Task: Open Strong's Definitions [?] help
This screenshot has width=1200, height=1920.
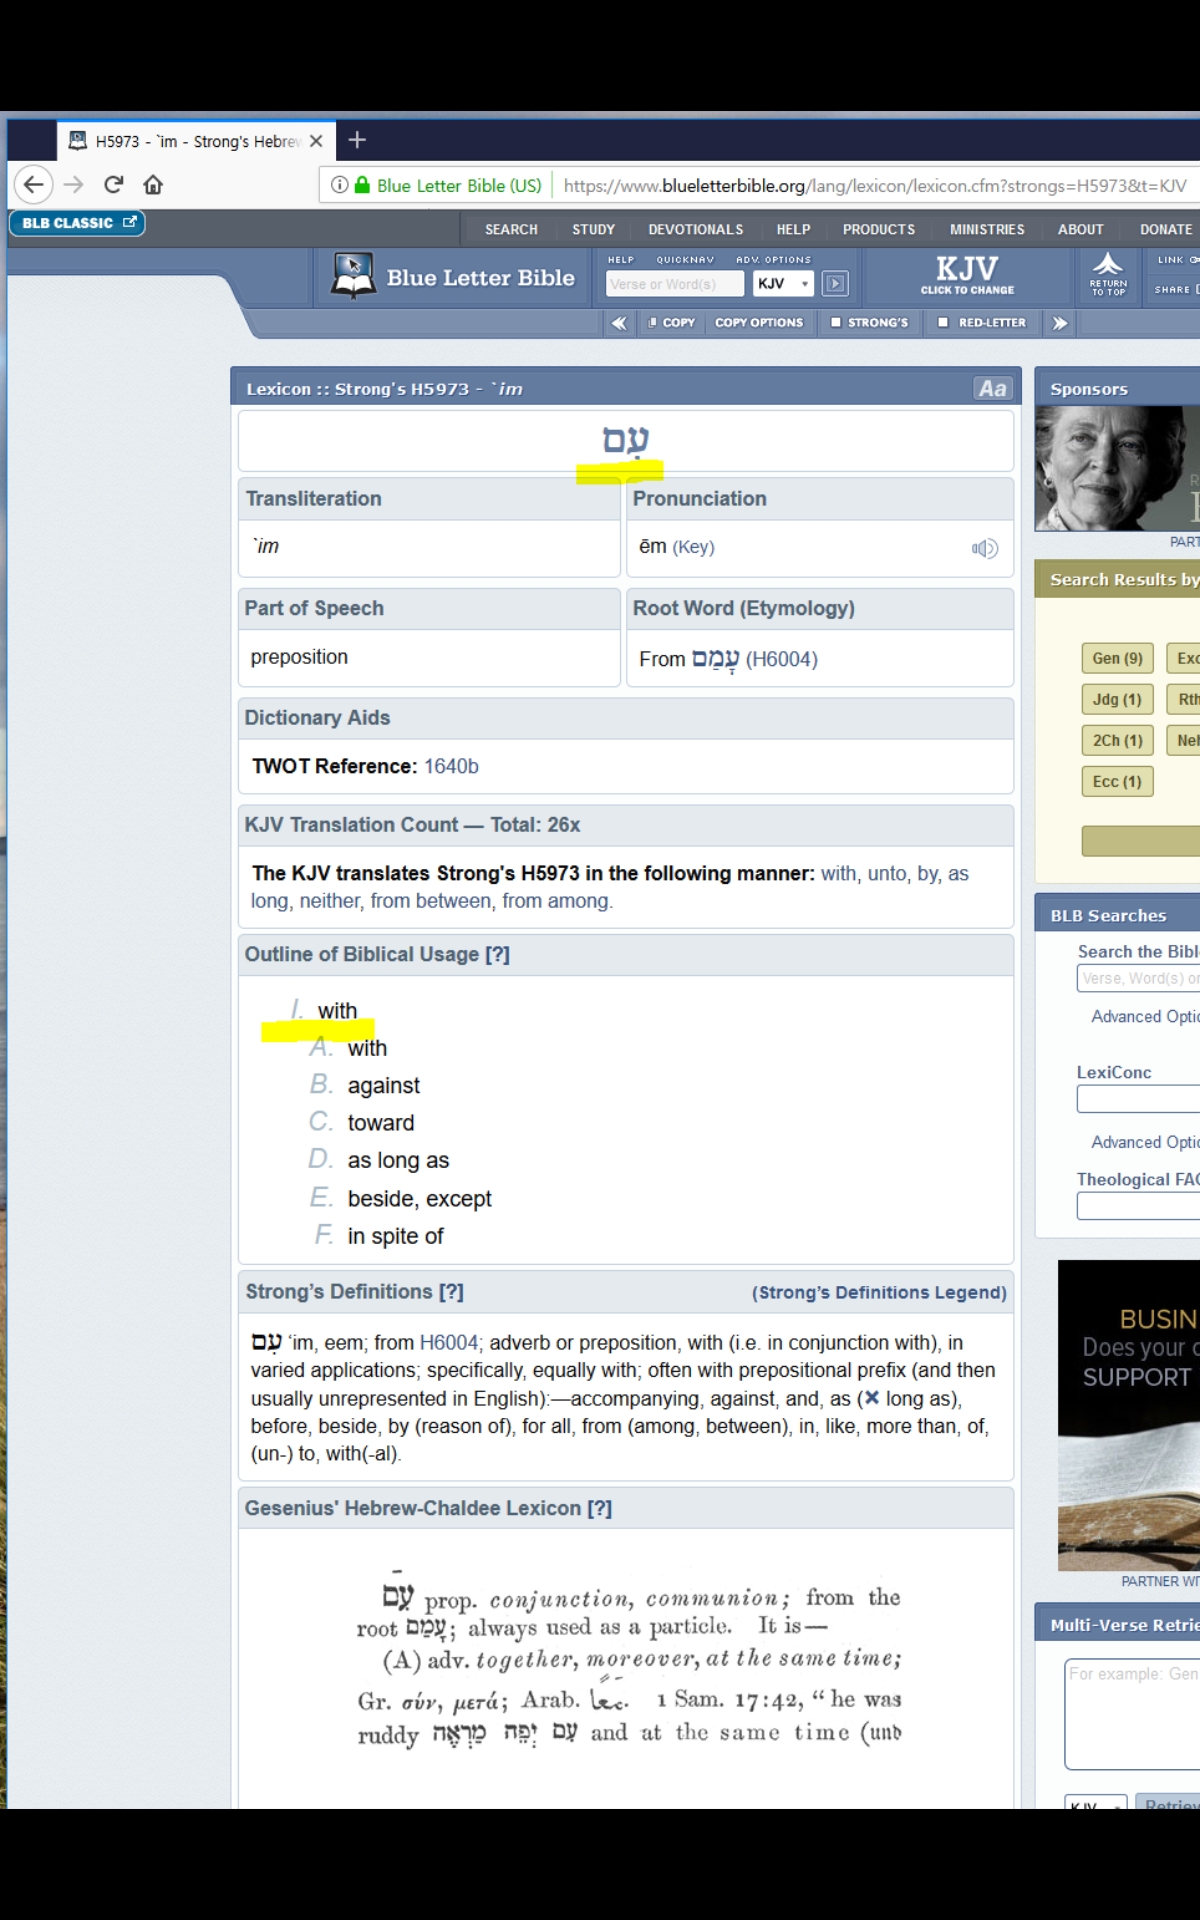Action: tap(451, 1291)
